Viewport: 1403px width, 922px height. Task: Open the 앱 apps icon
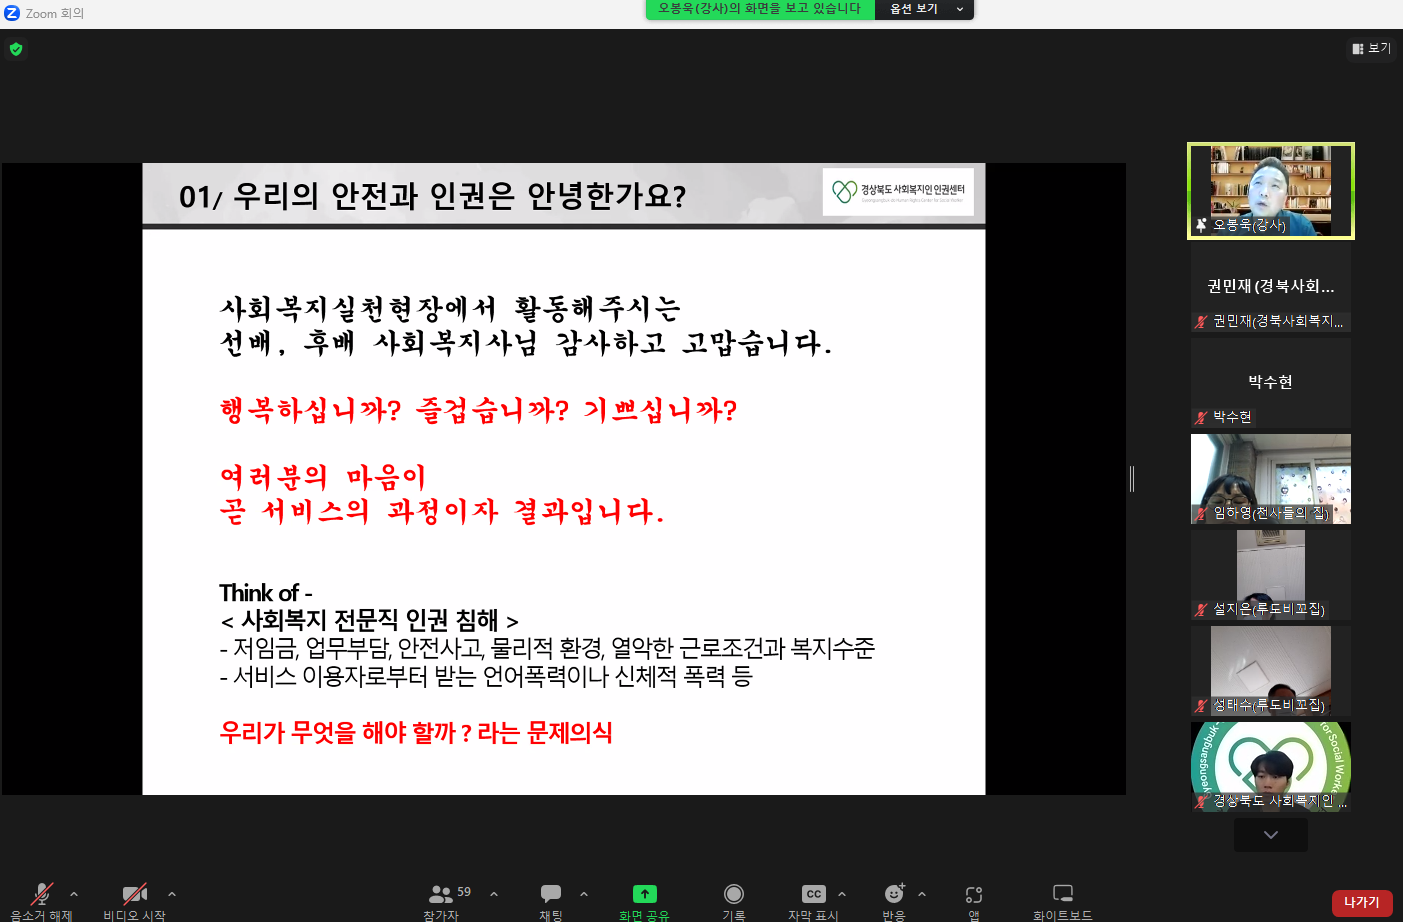coord(974,894)
